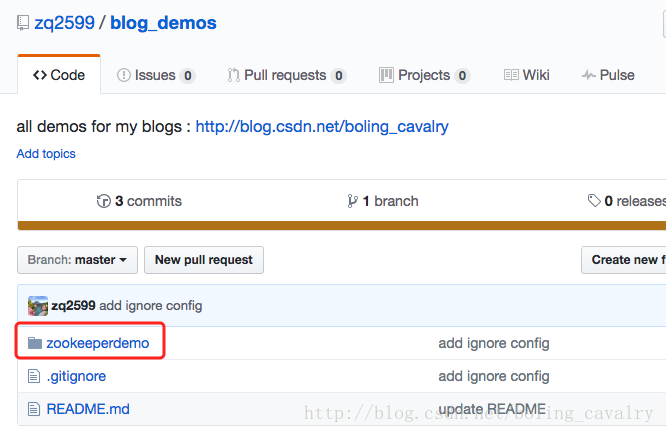
Task: Open the Branch: master dropdown
Action: [77, 260]
